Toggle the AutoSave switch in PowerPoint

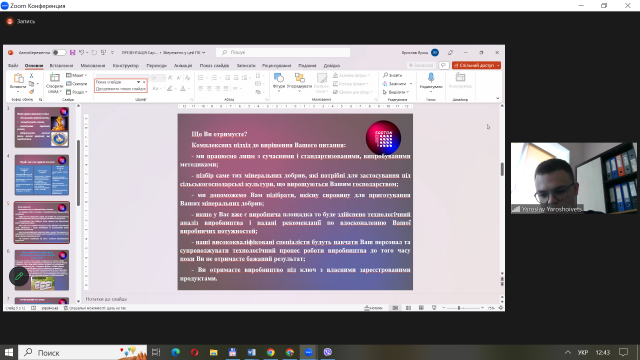[x=59, y=53]
